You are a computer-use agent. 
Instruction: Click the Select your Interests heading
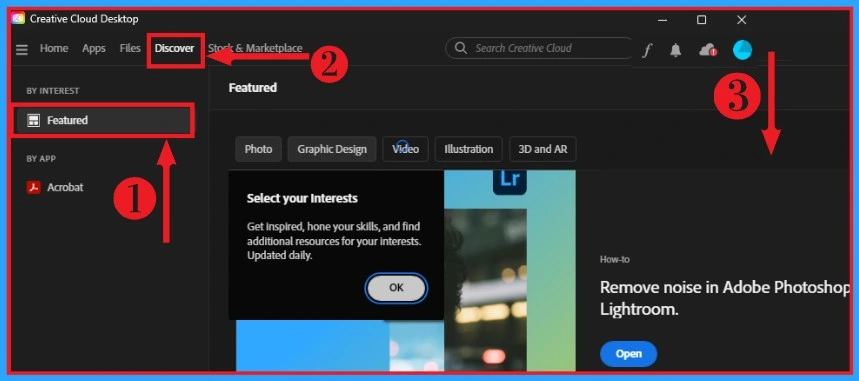[x=302, y=198]
